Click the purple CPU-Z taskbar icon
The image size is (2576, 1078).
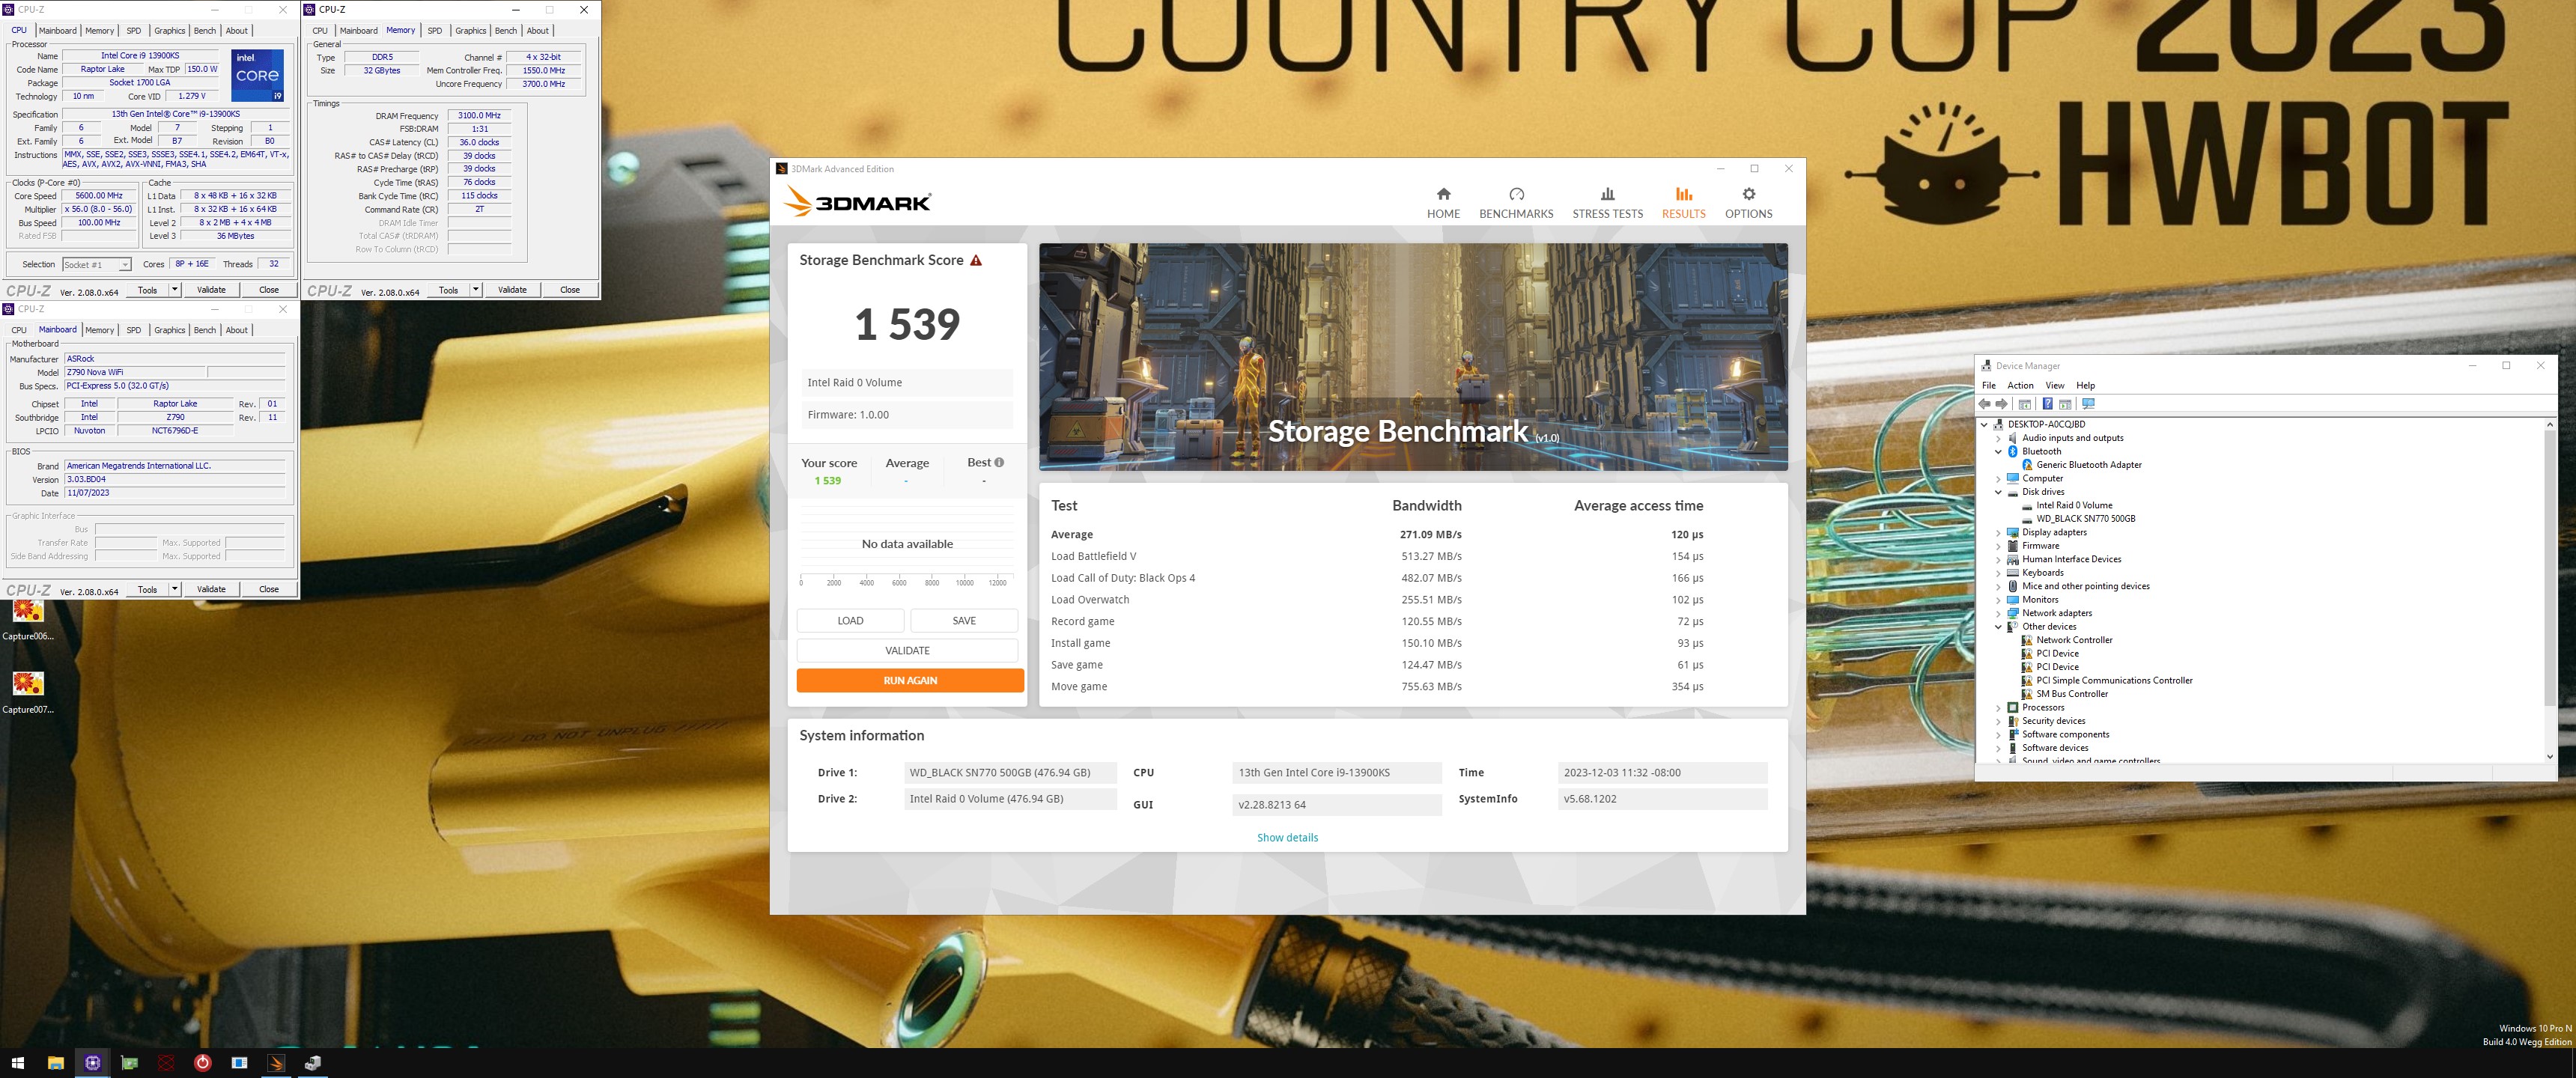tap(92, 1063)
